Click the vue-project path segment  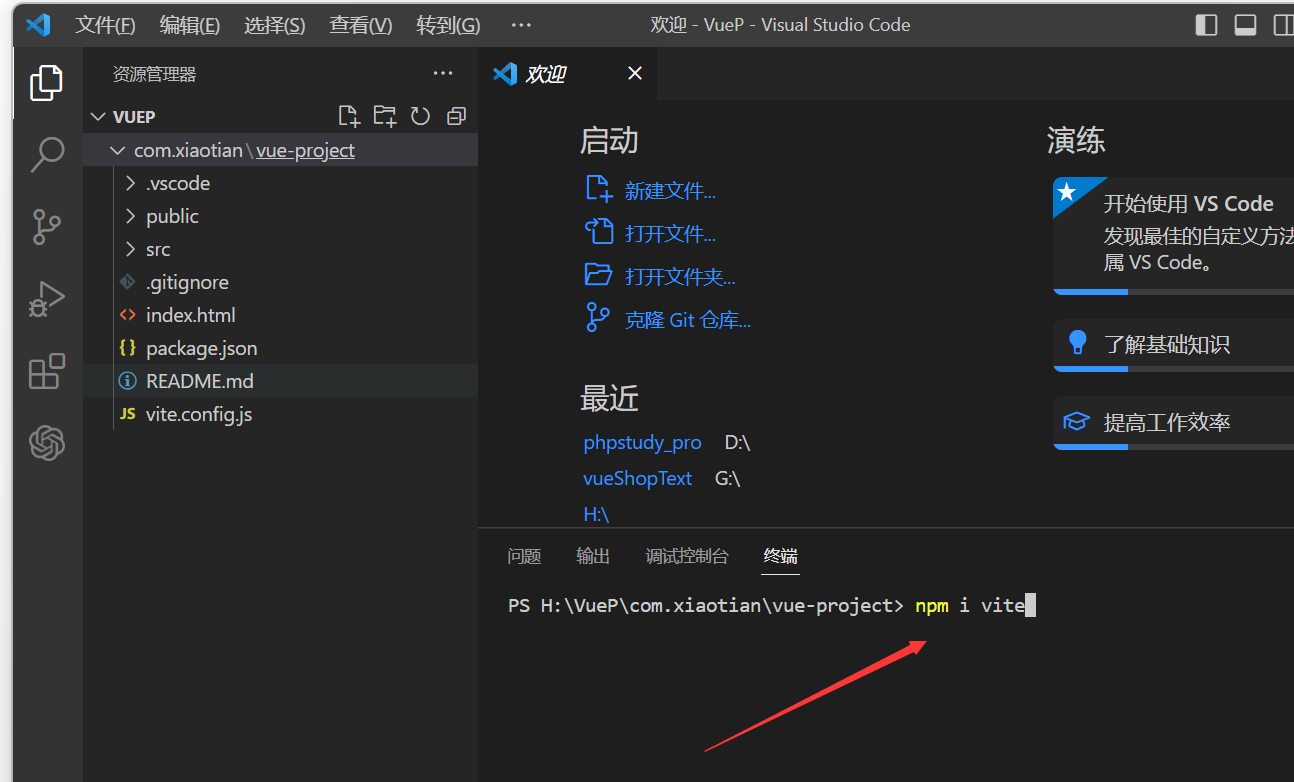(305, 150)
